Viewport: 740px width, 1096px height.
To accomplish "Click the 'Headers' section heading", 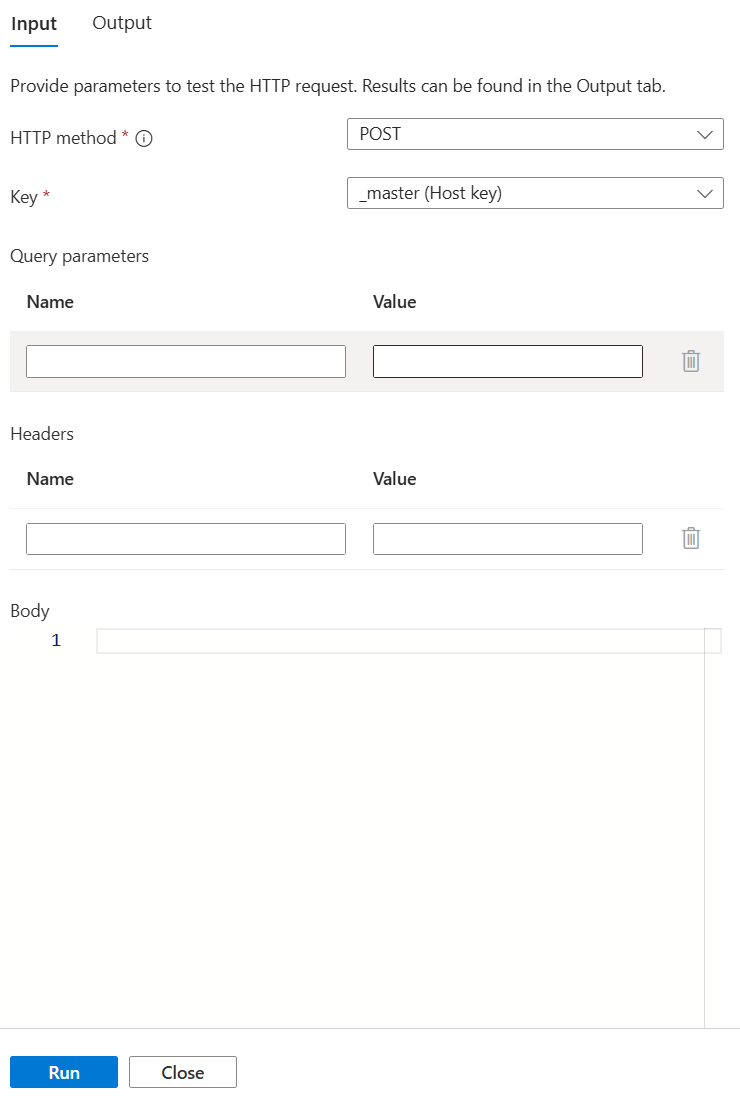I will (x=42, y=434).
